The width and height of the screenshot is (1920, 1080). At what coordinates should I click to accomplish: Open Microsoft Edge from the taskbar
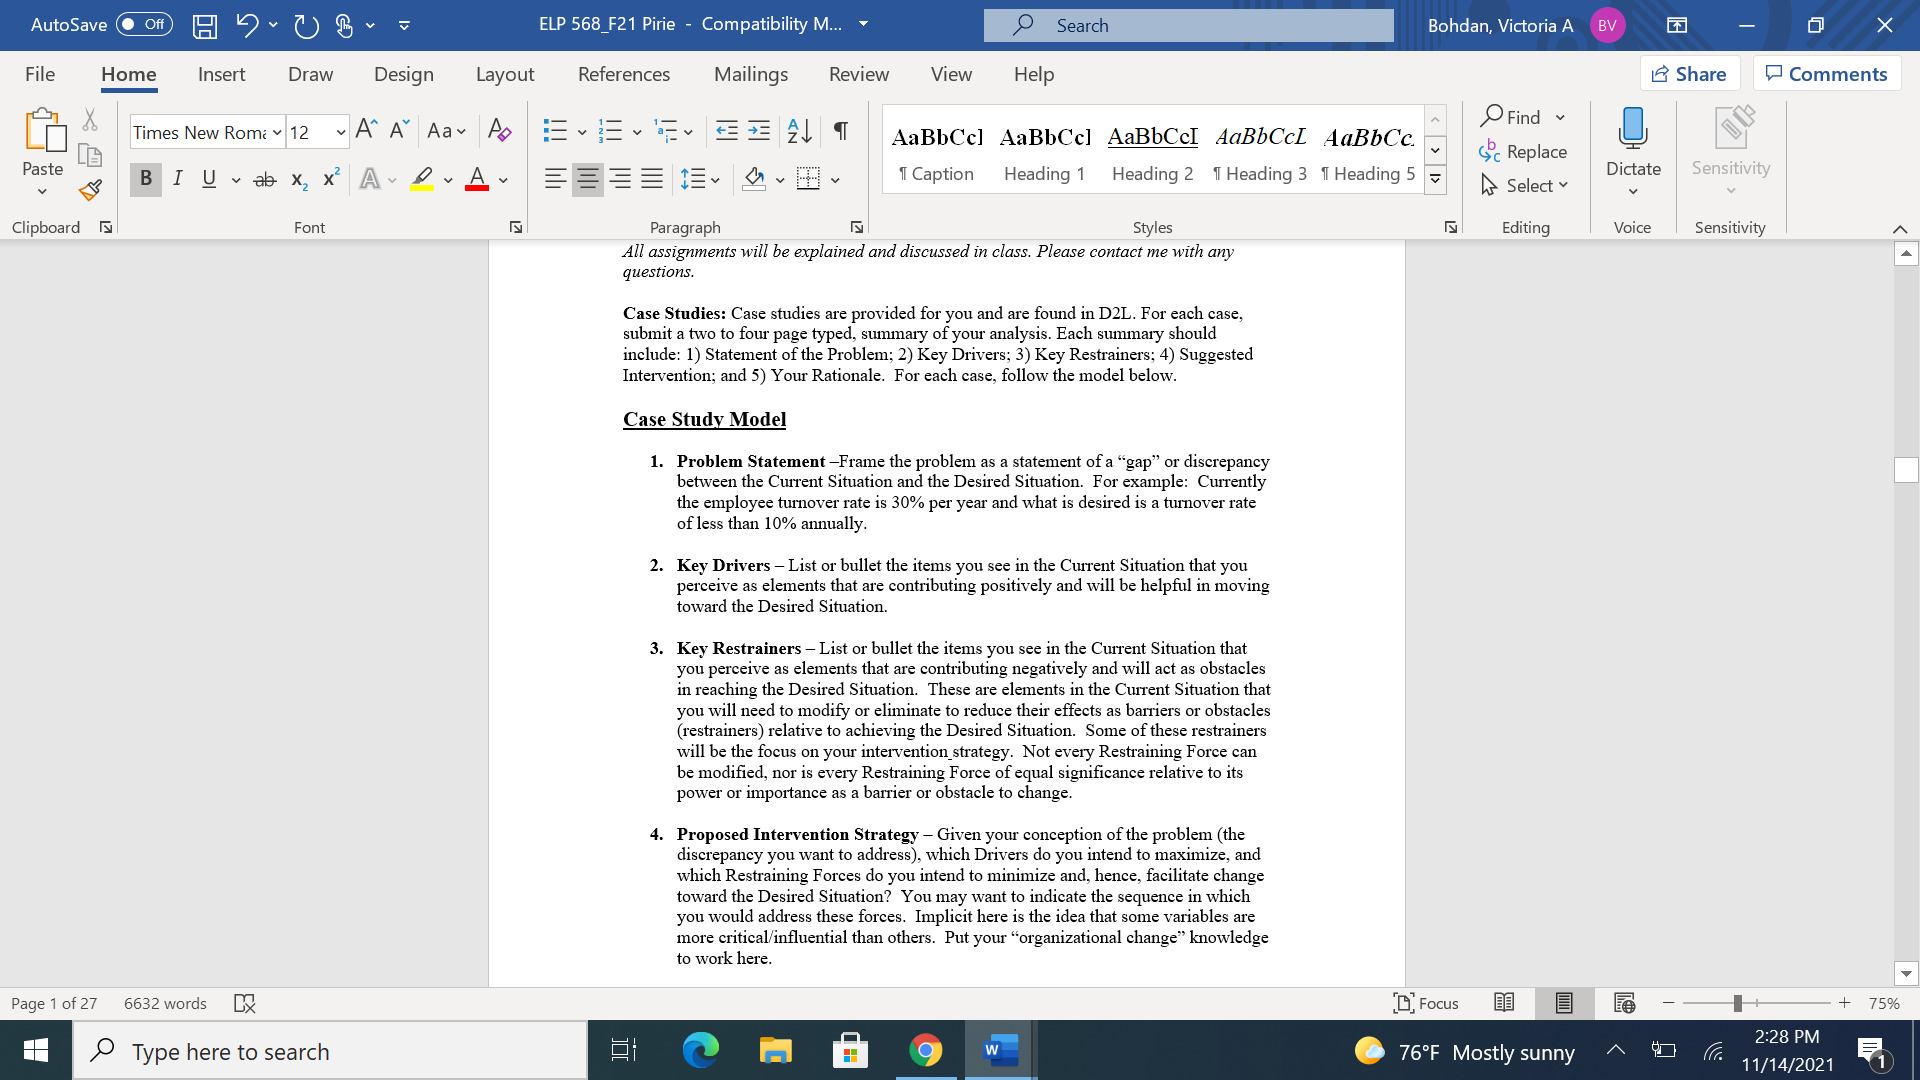click(x=700, y=1051)
